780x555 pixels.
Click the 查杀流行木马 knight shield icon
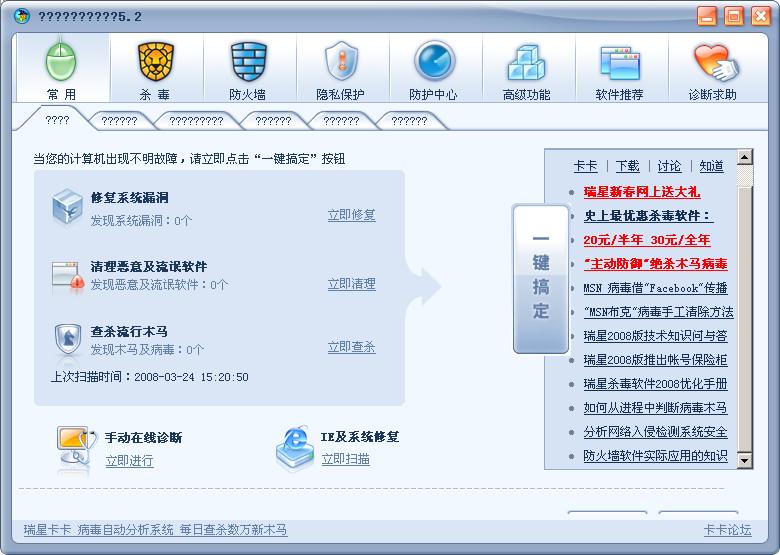[67, 341]
